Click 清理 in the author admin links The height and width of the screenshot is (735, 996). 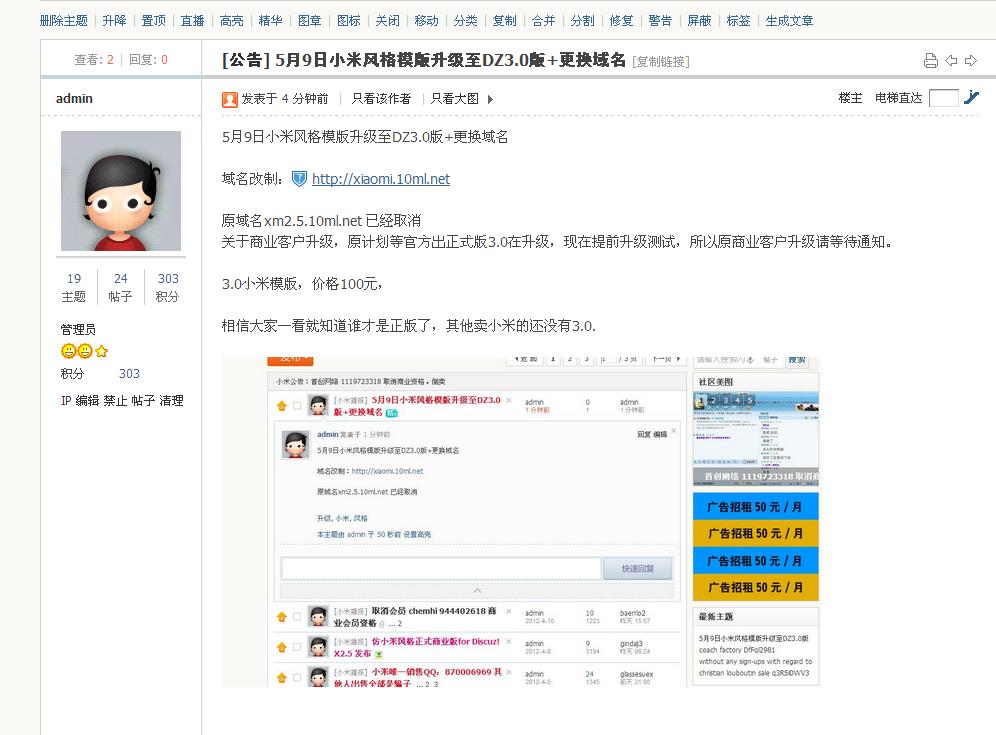click(172, 401)
